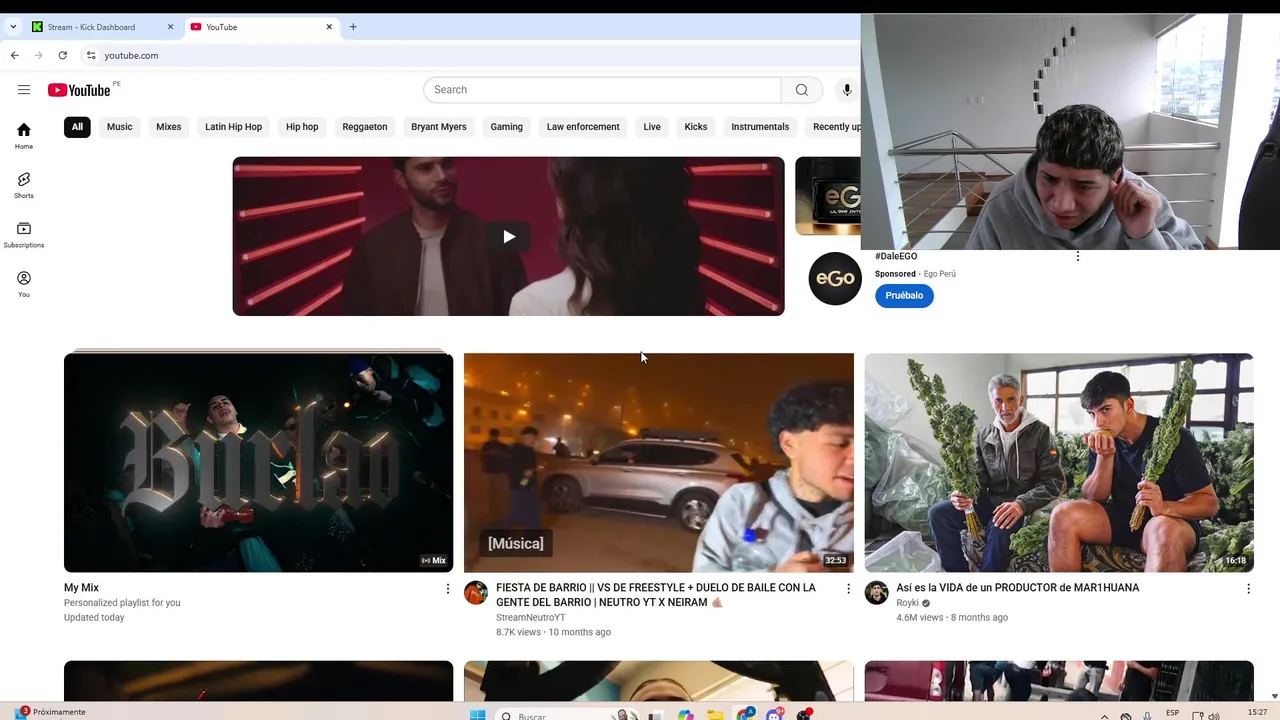Open the Royki channel name link

[907, 603]
